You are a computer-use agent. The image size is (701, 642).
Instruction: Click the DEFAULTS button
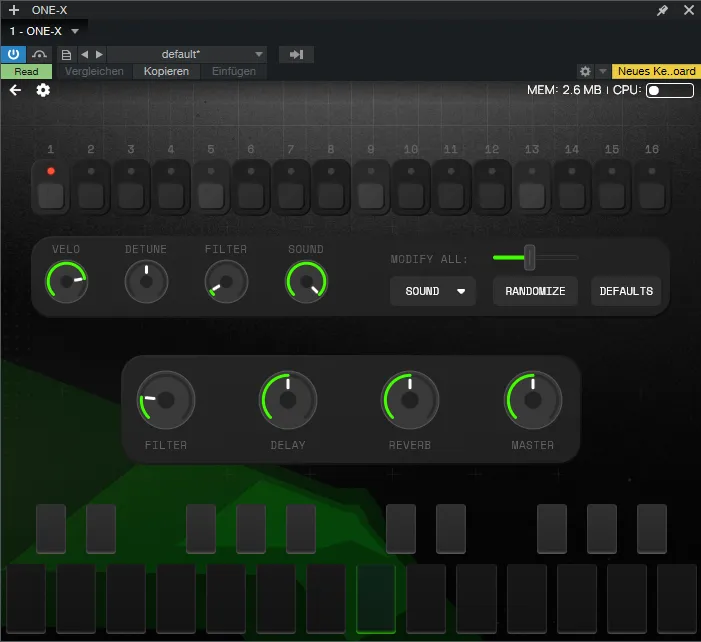pos(626,291)
